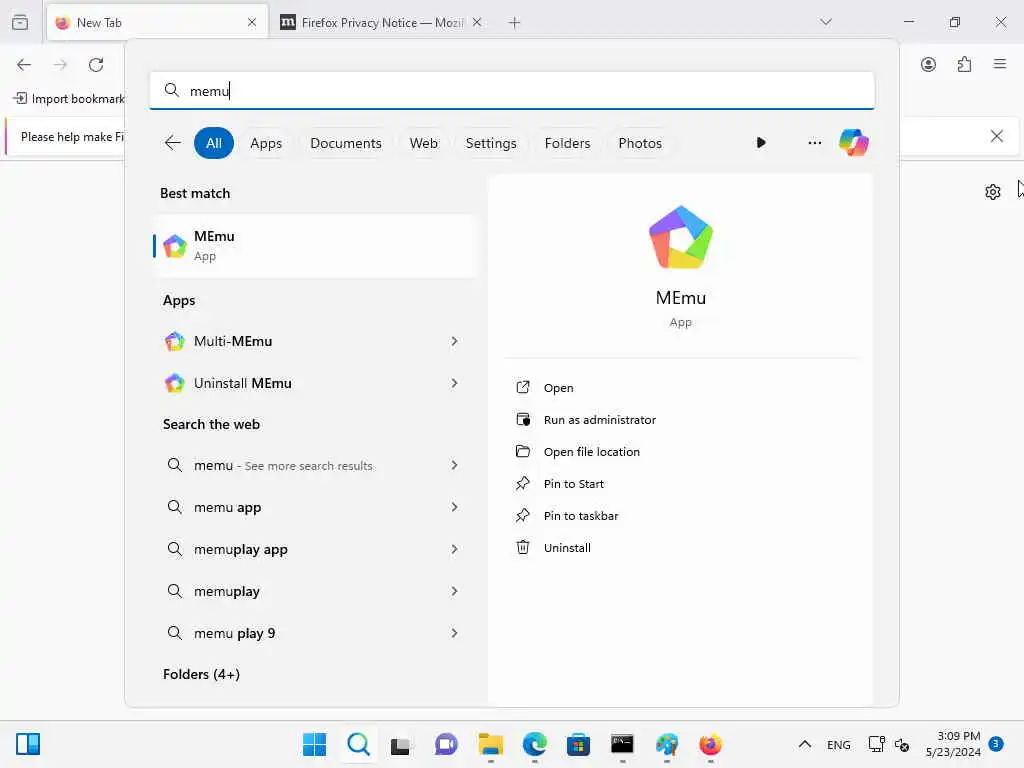Image resolution: width=1024 pixels, height=768 pixels.
Task: Expand Uninstall MEmu result chevron
Action: click(x=454, y=383)
